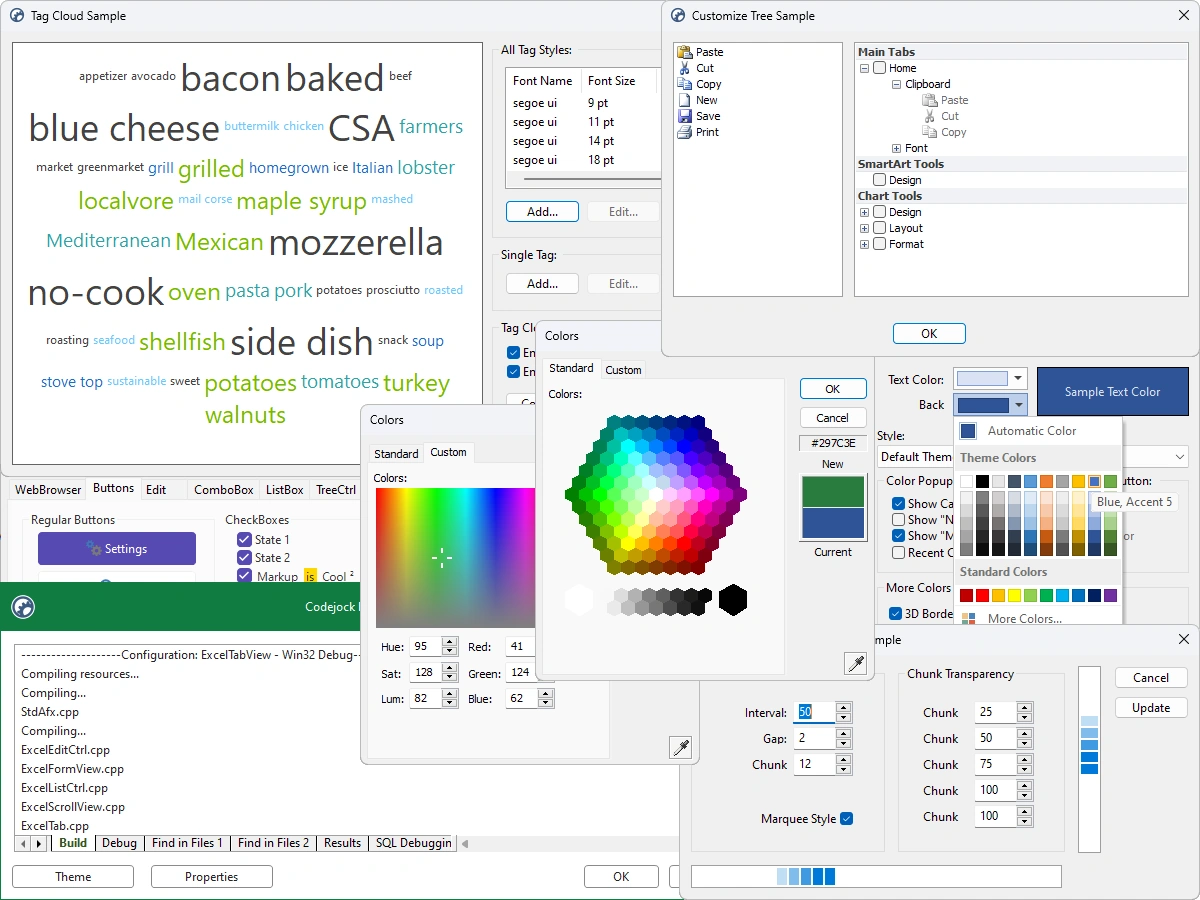Screen dimensions: 1200x900
Task: Check the Format checkbox under Chart Tools
Action: point(879,244)
